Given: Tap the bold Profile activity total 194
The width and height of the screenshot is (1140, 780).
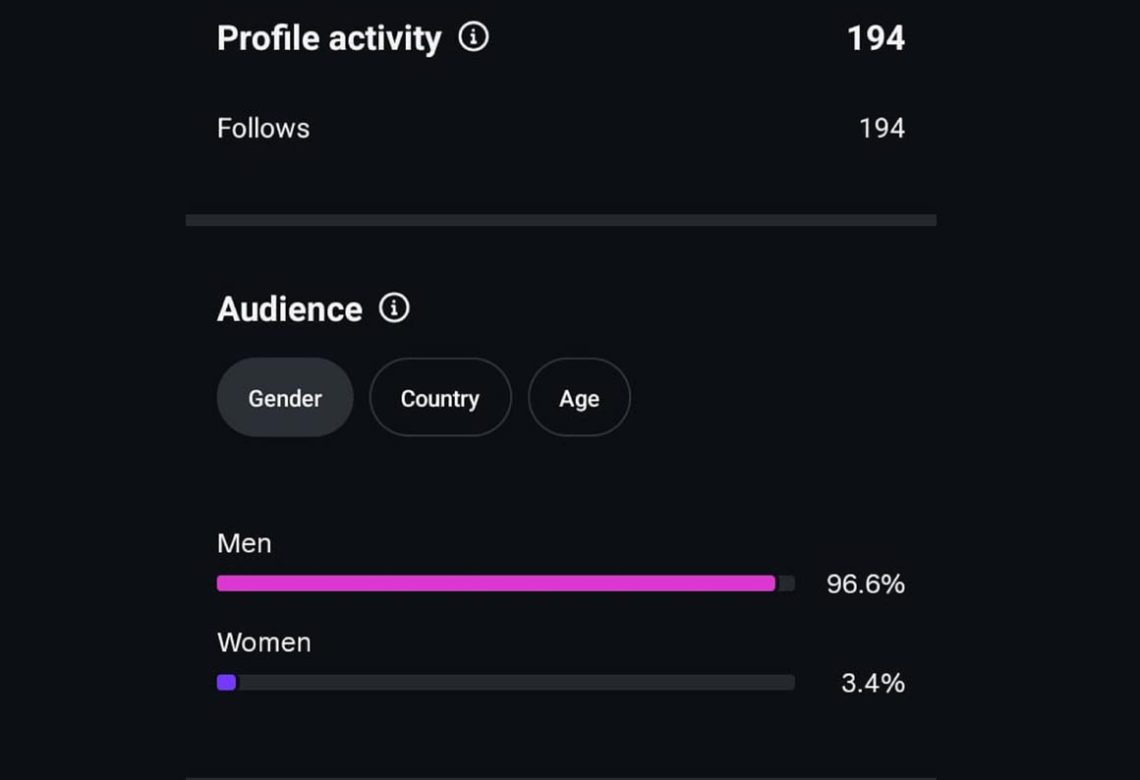Looking at the screenshot, I should (876, 39).
